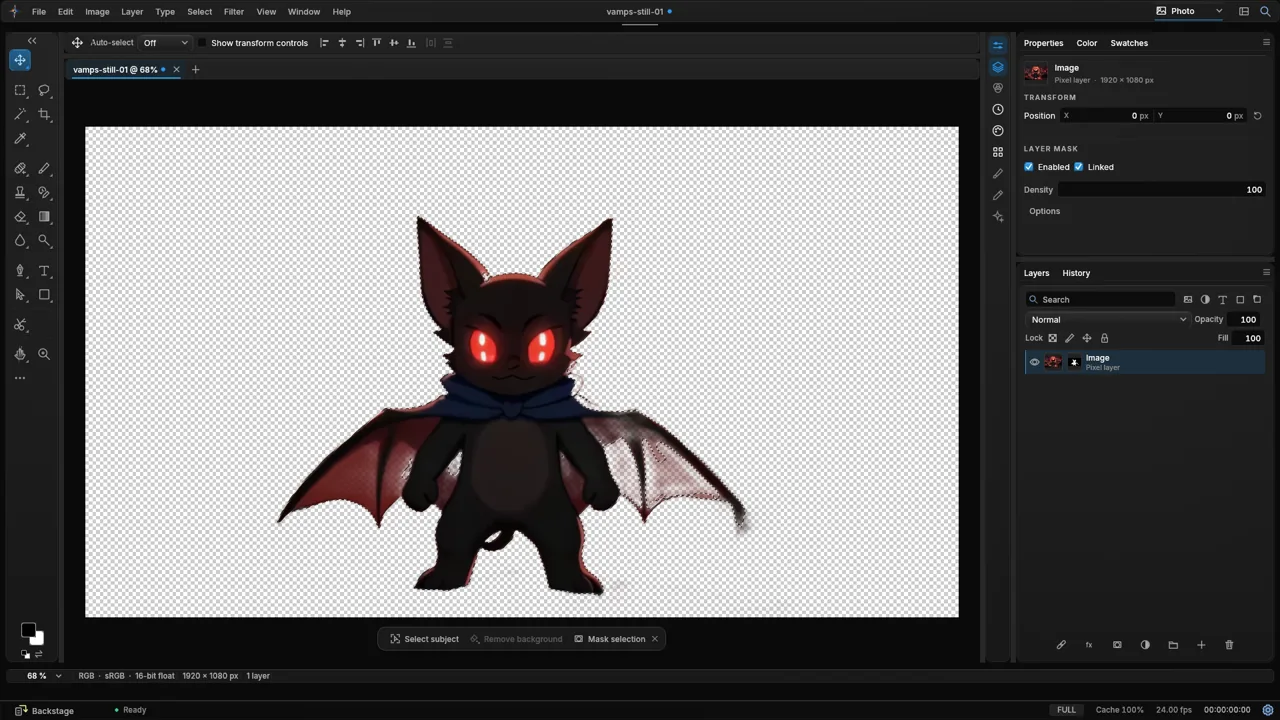Select the Move tool in the toolbox

pos(20,60)
